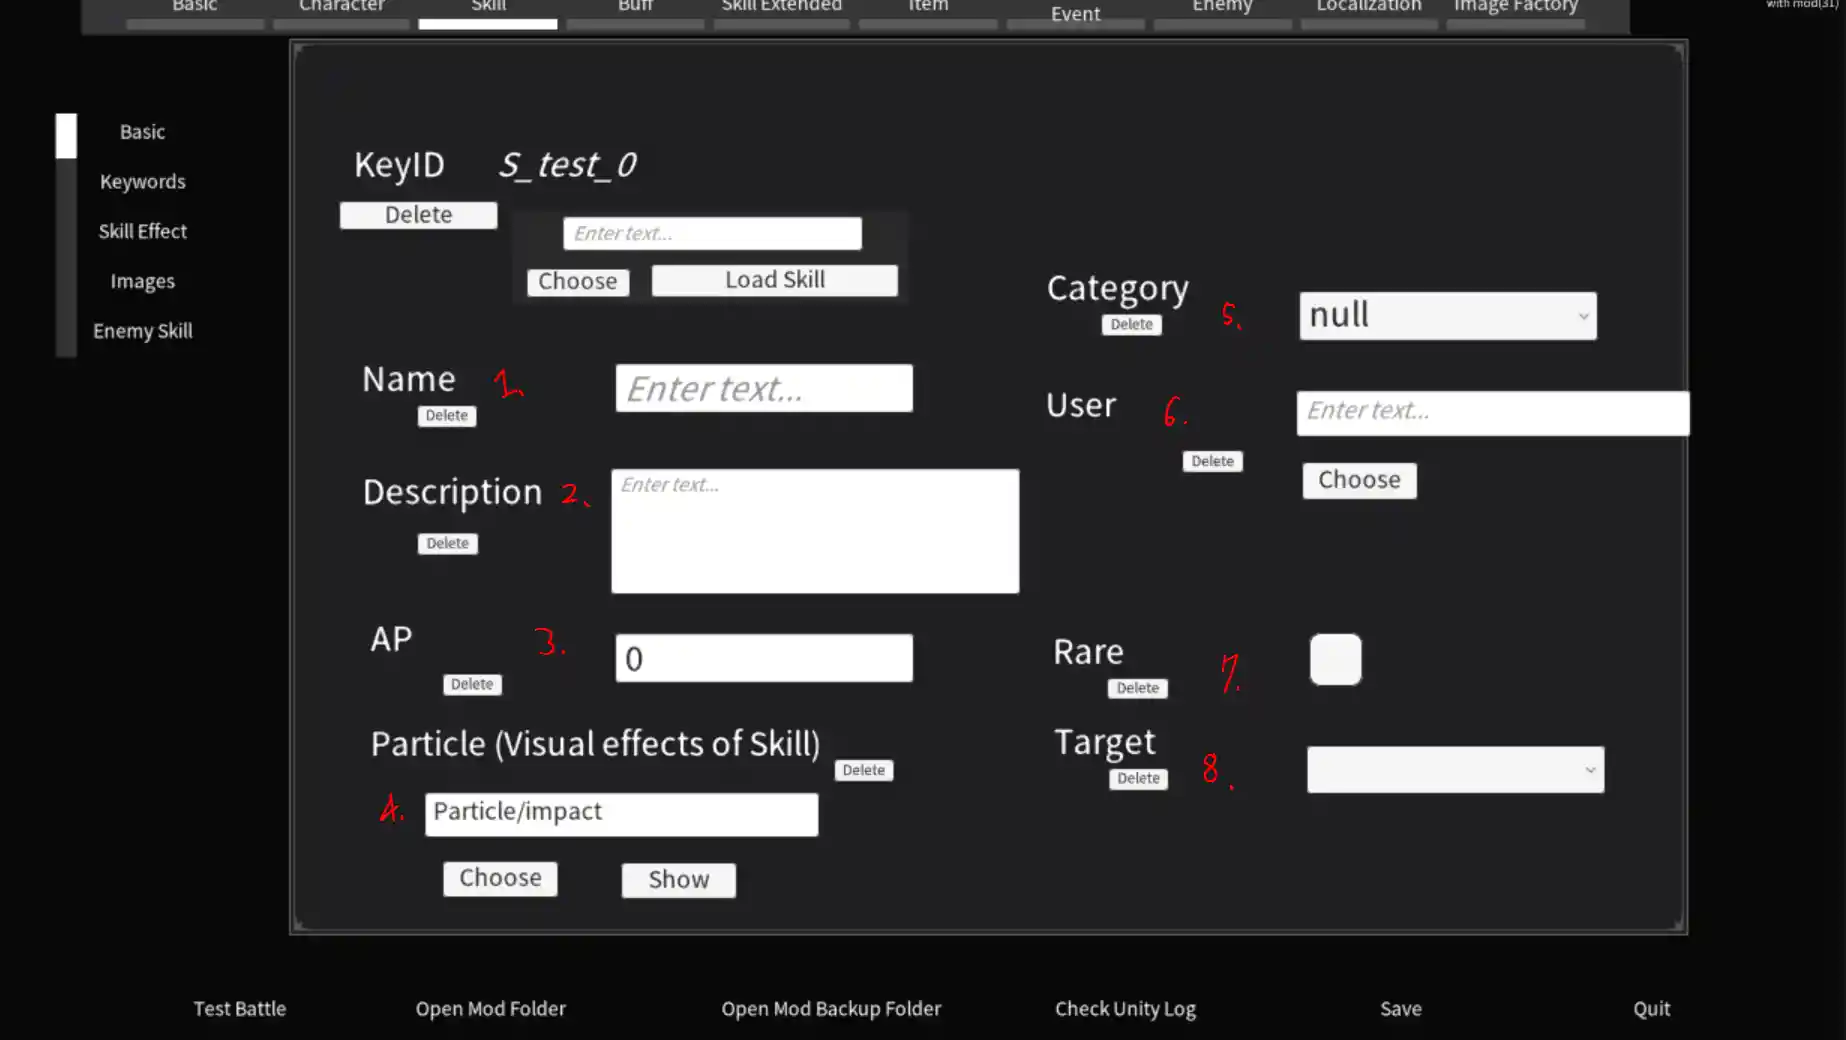Open the Category dropdown showing null

pyautogui.click(x=1448, y=316)
